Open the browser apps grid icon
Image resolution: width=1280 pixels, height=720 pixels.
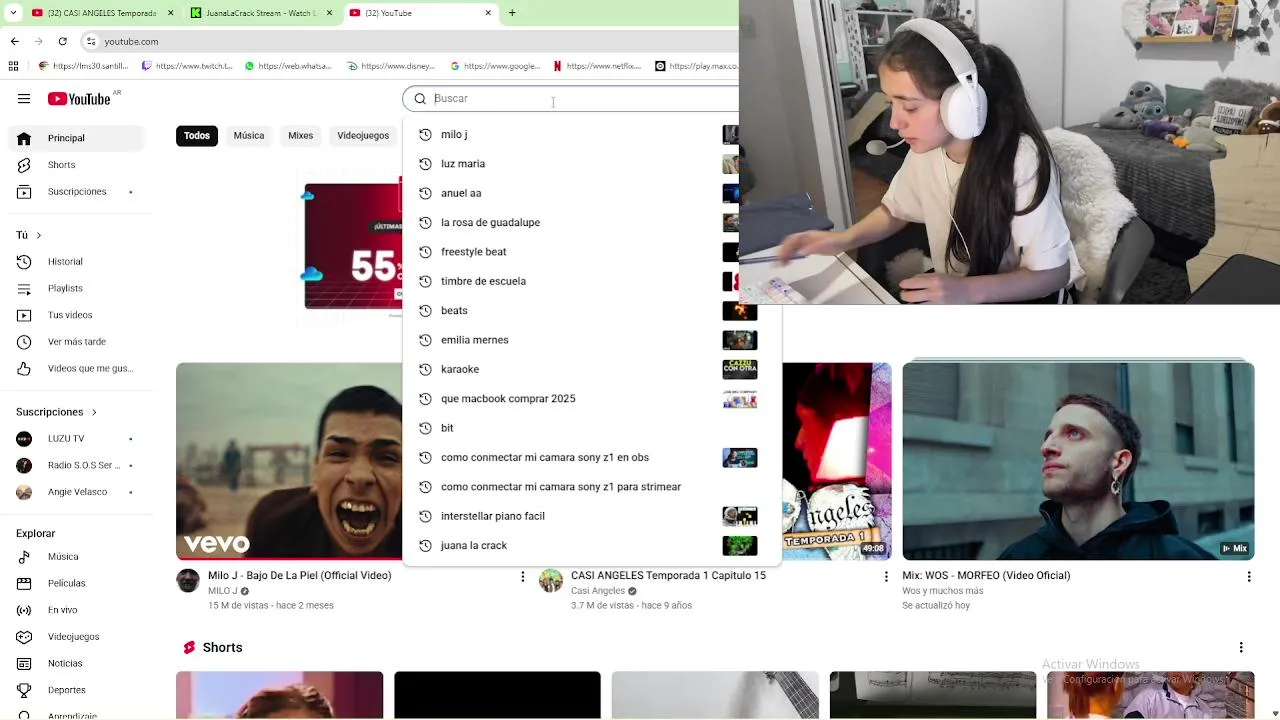(13, 66)
